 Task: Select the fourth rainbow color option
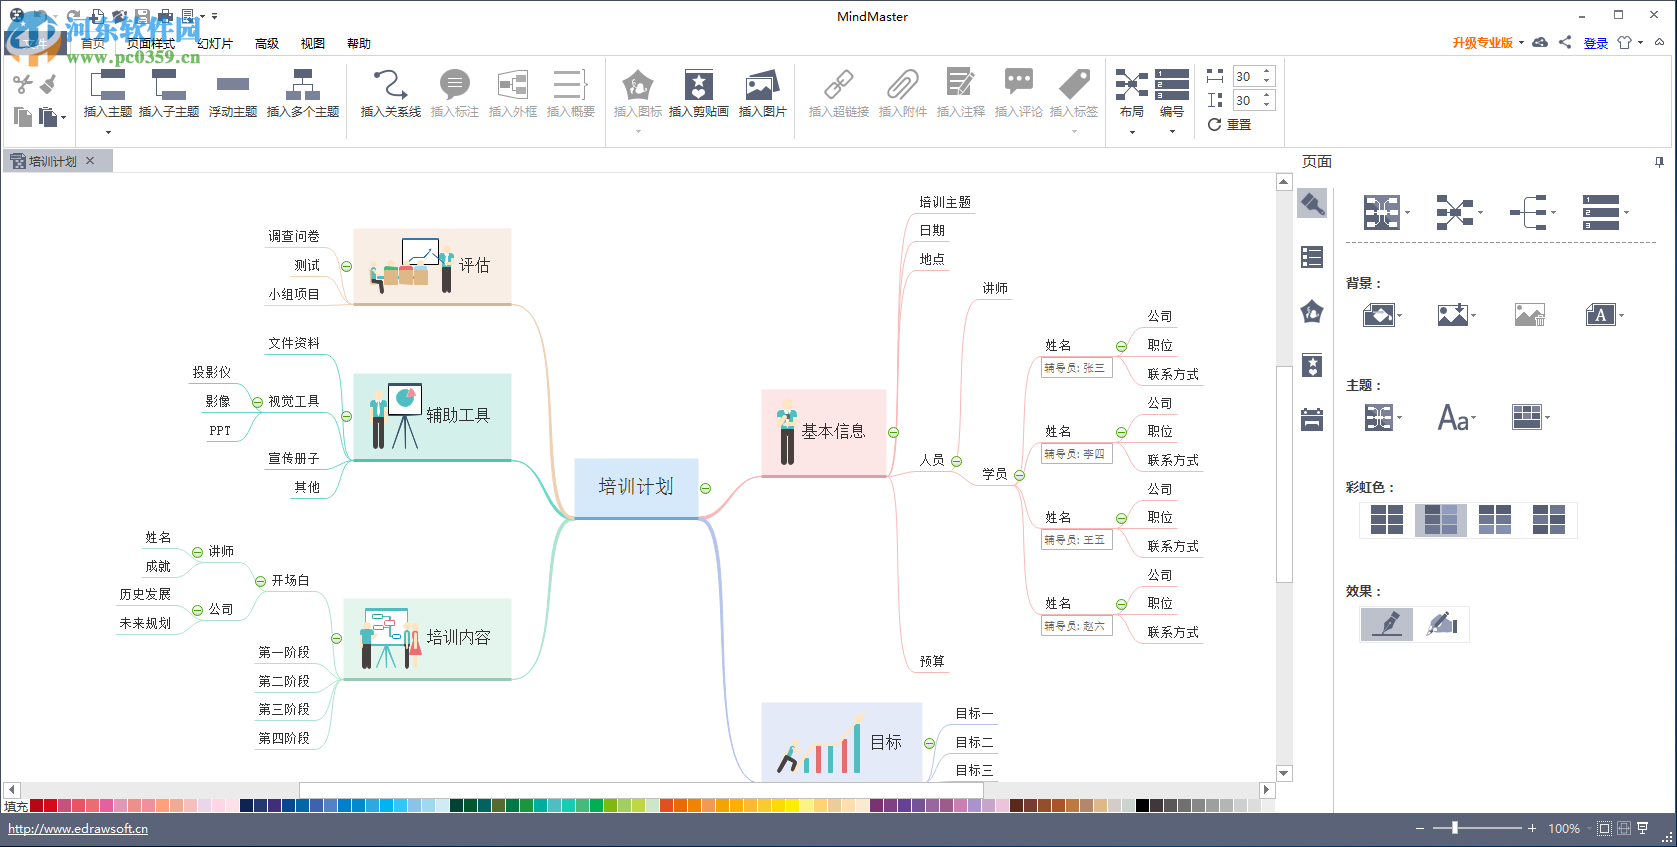pyautogui.click(x=1549, y=520)
